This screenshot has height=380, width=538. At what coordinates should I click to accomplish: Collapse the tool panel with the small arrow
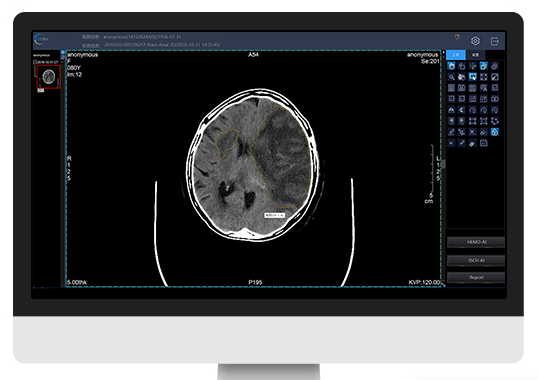pyautogui.click(x=444, y=53)
